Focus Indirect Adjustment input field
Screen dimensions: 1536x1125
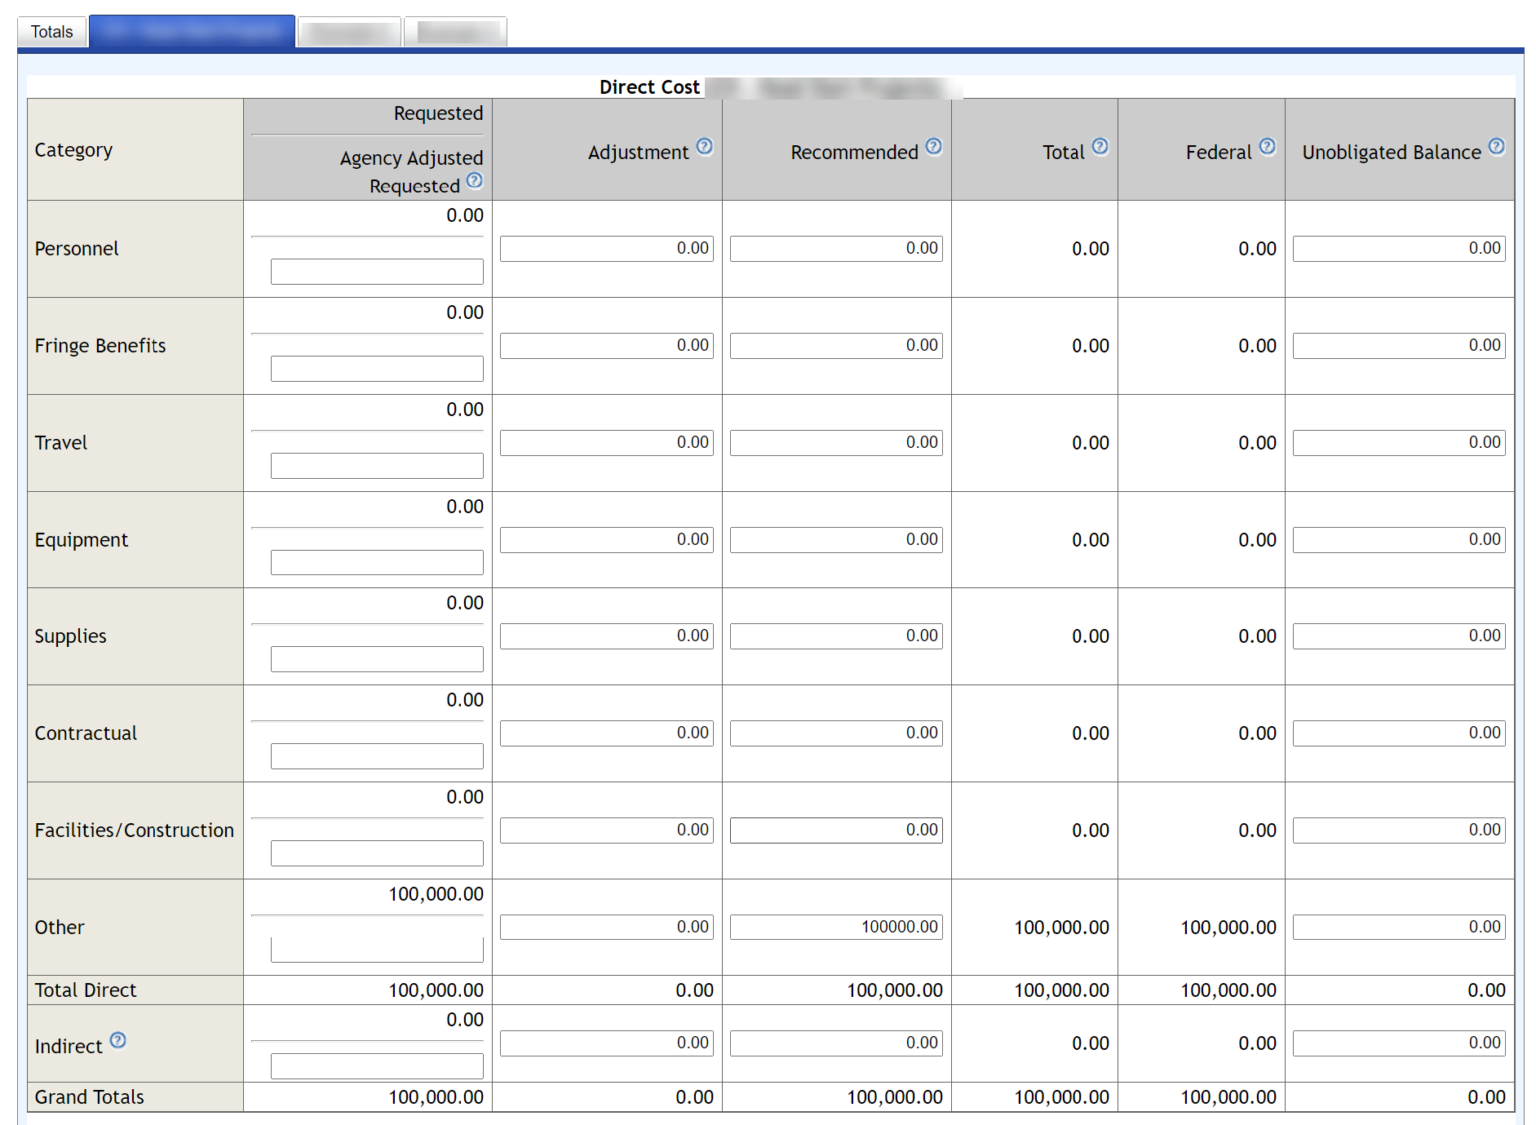coord(606,1044)
